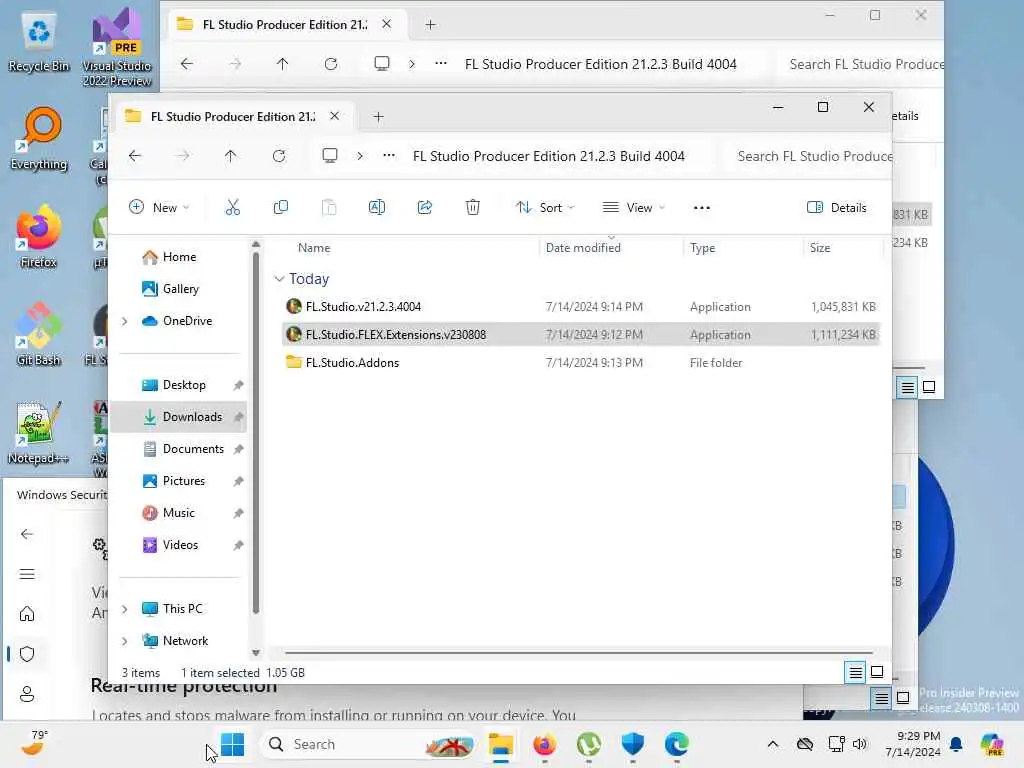Open uTorrent from the taskbar

click(x=589, y=744)
